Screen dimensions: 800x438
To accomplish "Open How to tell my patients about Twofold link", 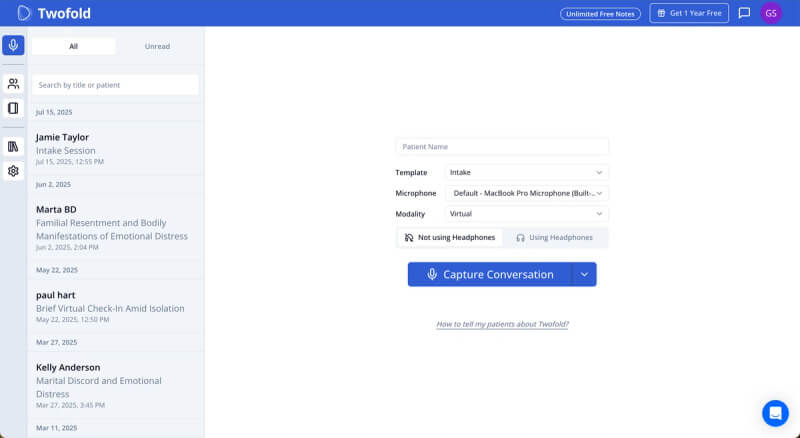I will [502, 324].
